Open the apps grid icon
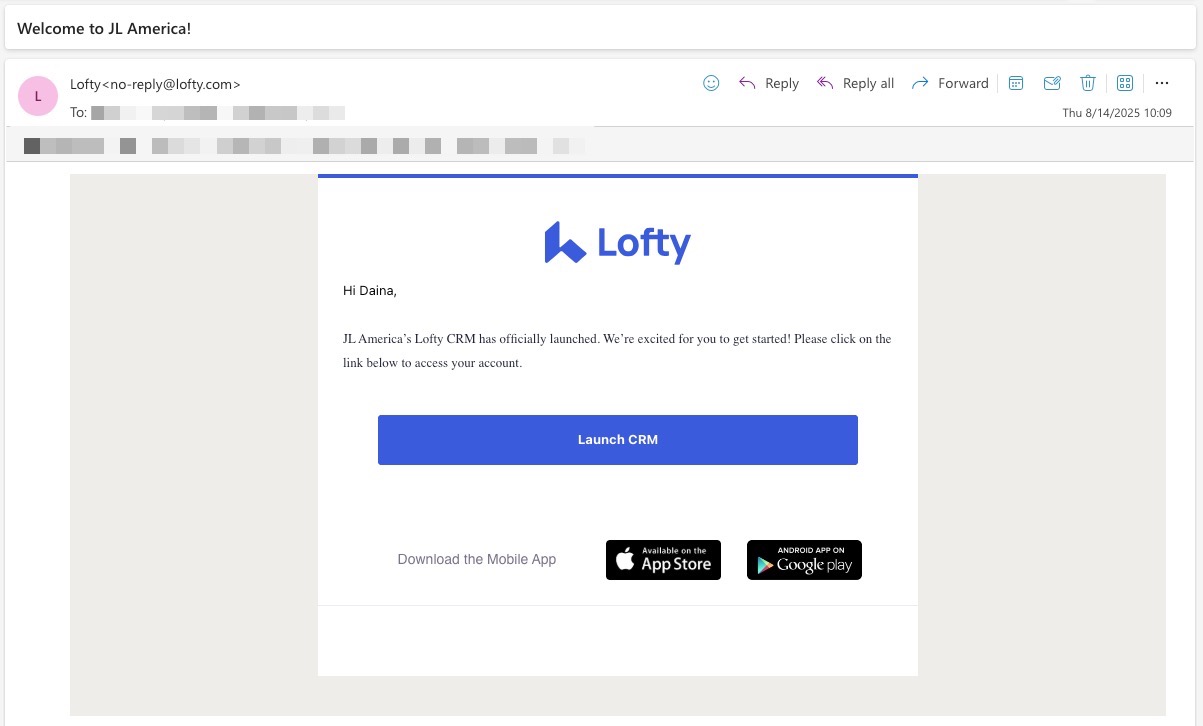Image resolution: width=1203 pixels, height=726 pixels. (1124, 83)
